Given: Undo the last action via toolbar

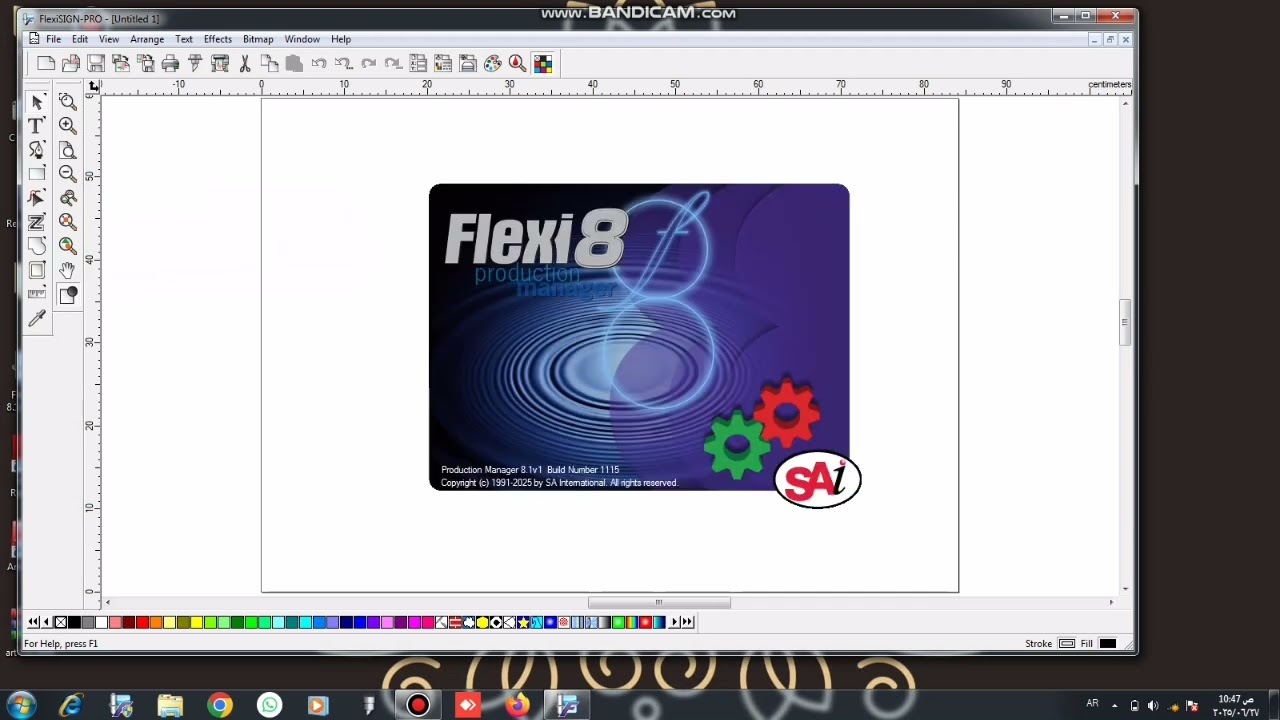Looking at the screenshot, I should (319, 64).
